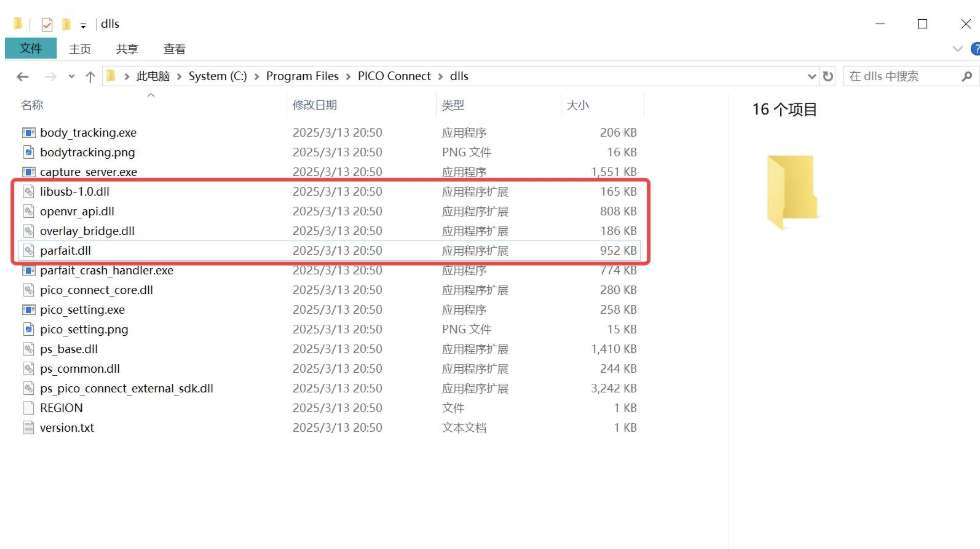Click the folder preview thumbnail
This screenshot has width=980, height=549.
792,191
